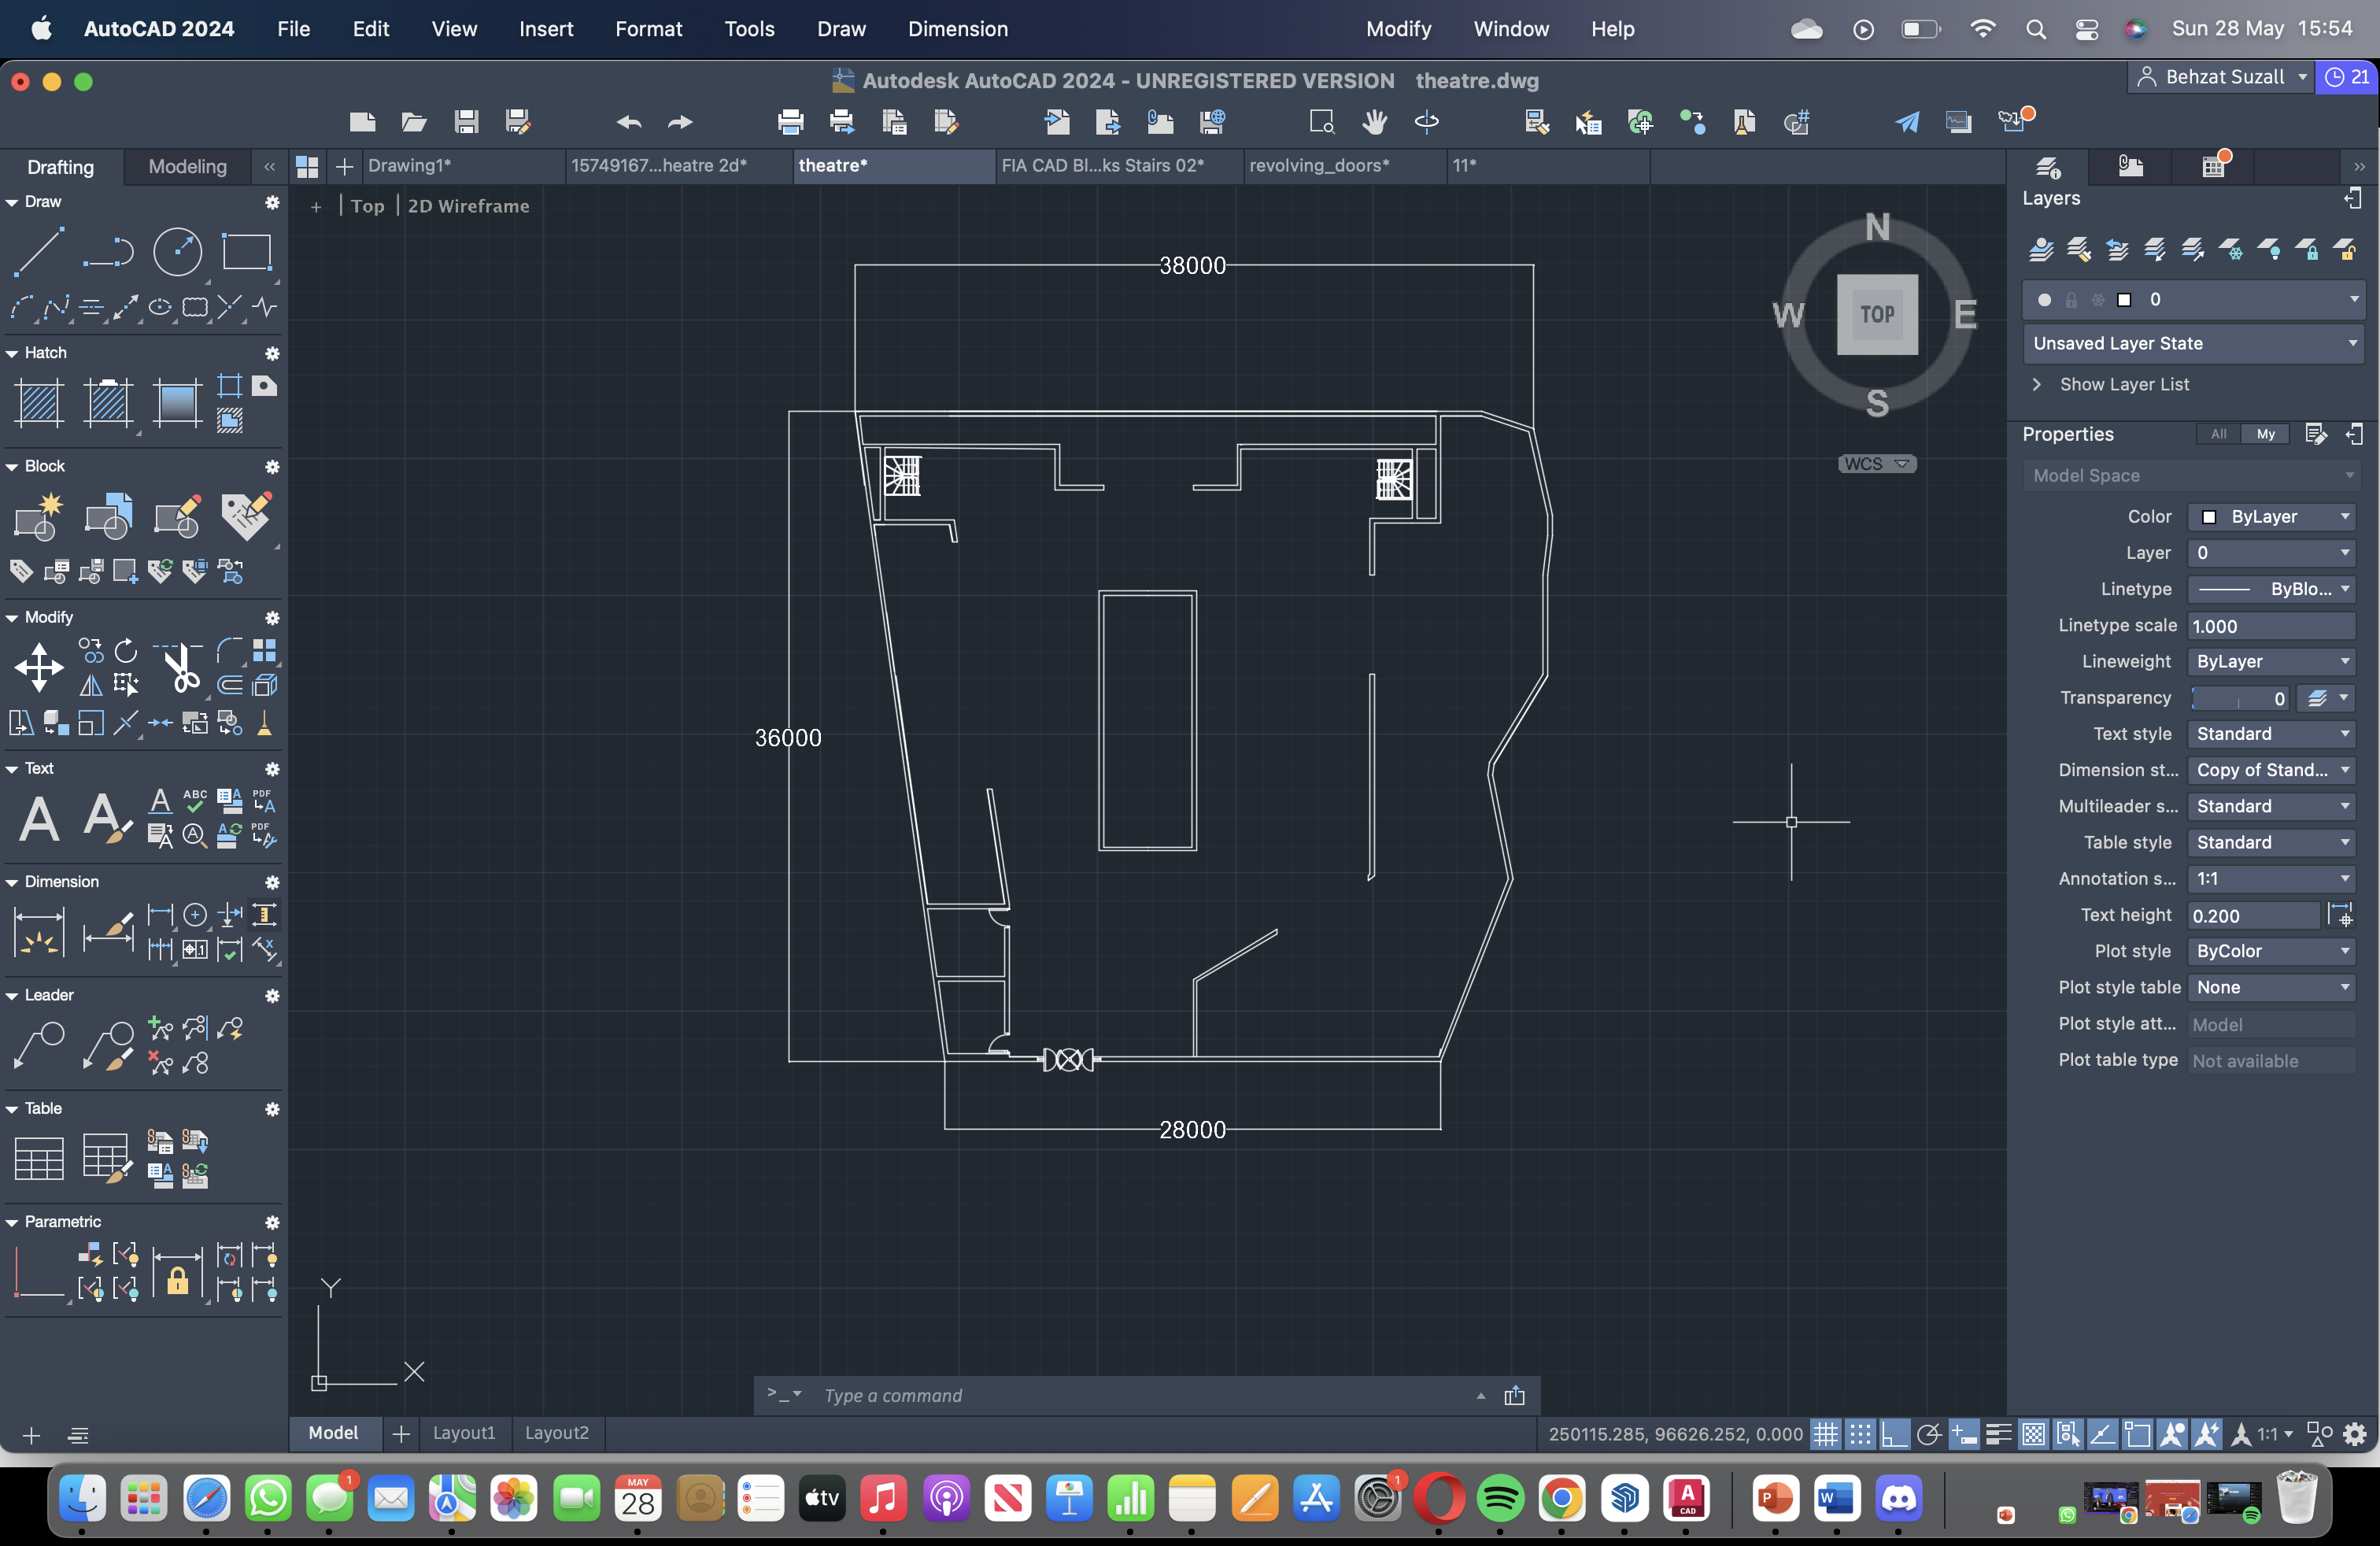Open the Dimension menu

point(957,29)
